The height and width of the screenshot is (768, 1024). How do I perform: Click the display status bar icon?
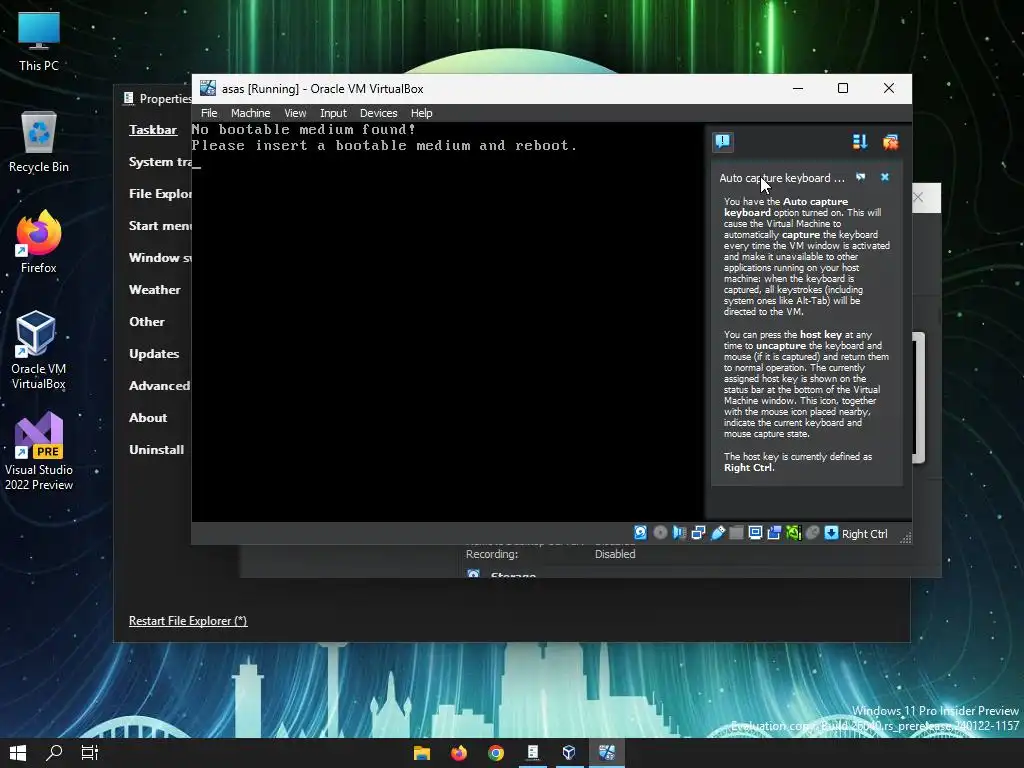pyautogui.click(x=755, y=533)
